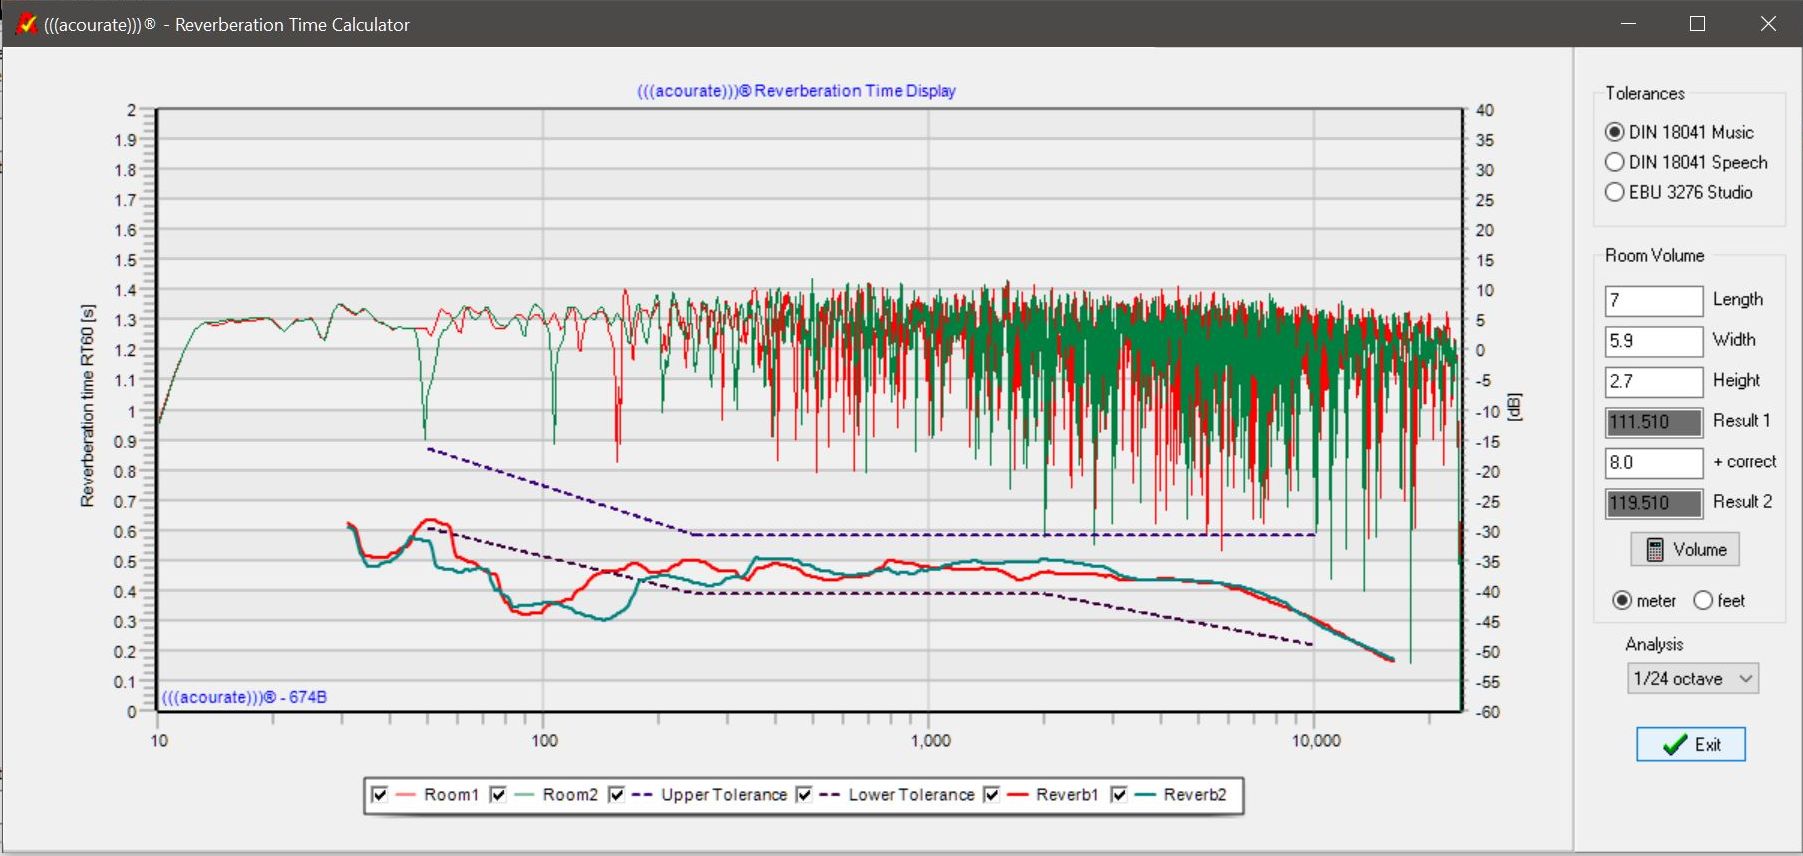Select the meter unit option
The image size is (1803, 856).
click(x=1622, y=601)
